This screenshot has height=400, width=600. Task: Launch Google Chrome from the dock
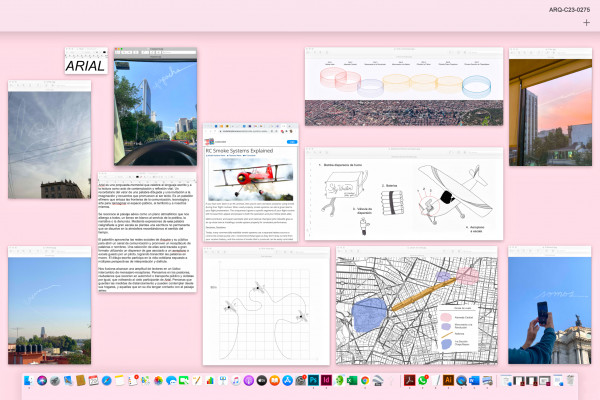tap(365, 380)
